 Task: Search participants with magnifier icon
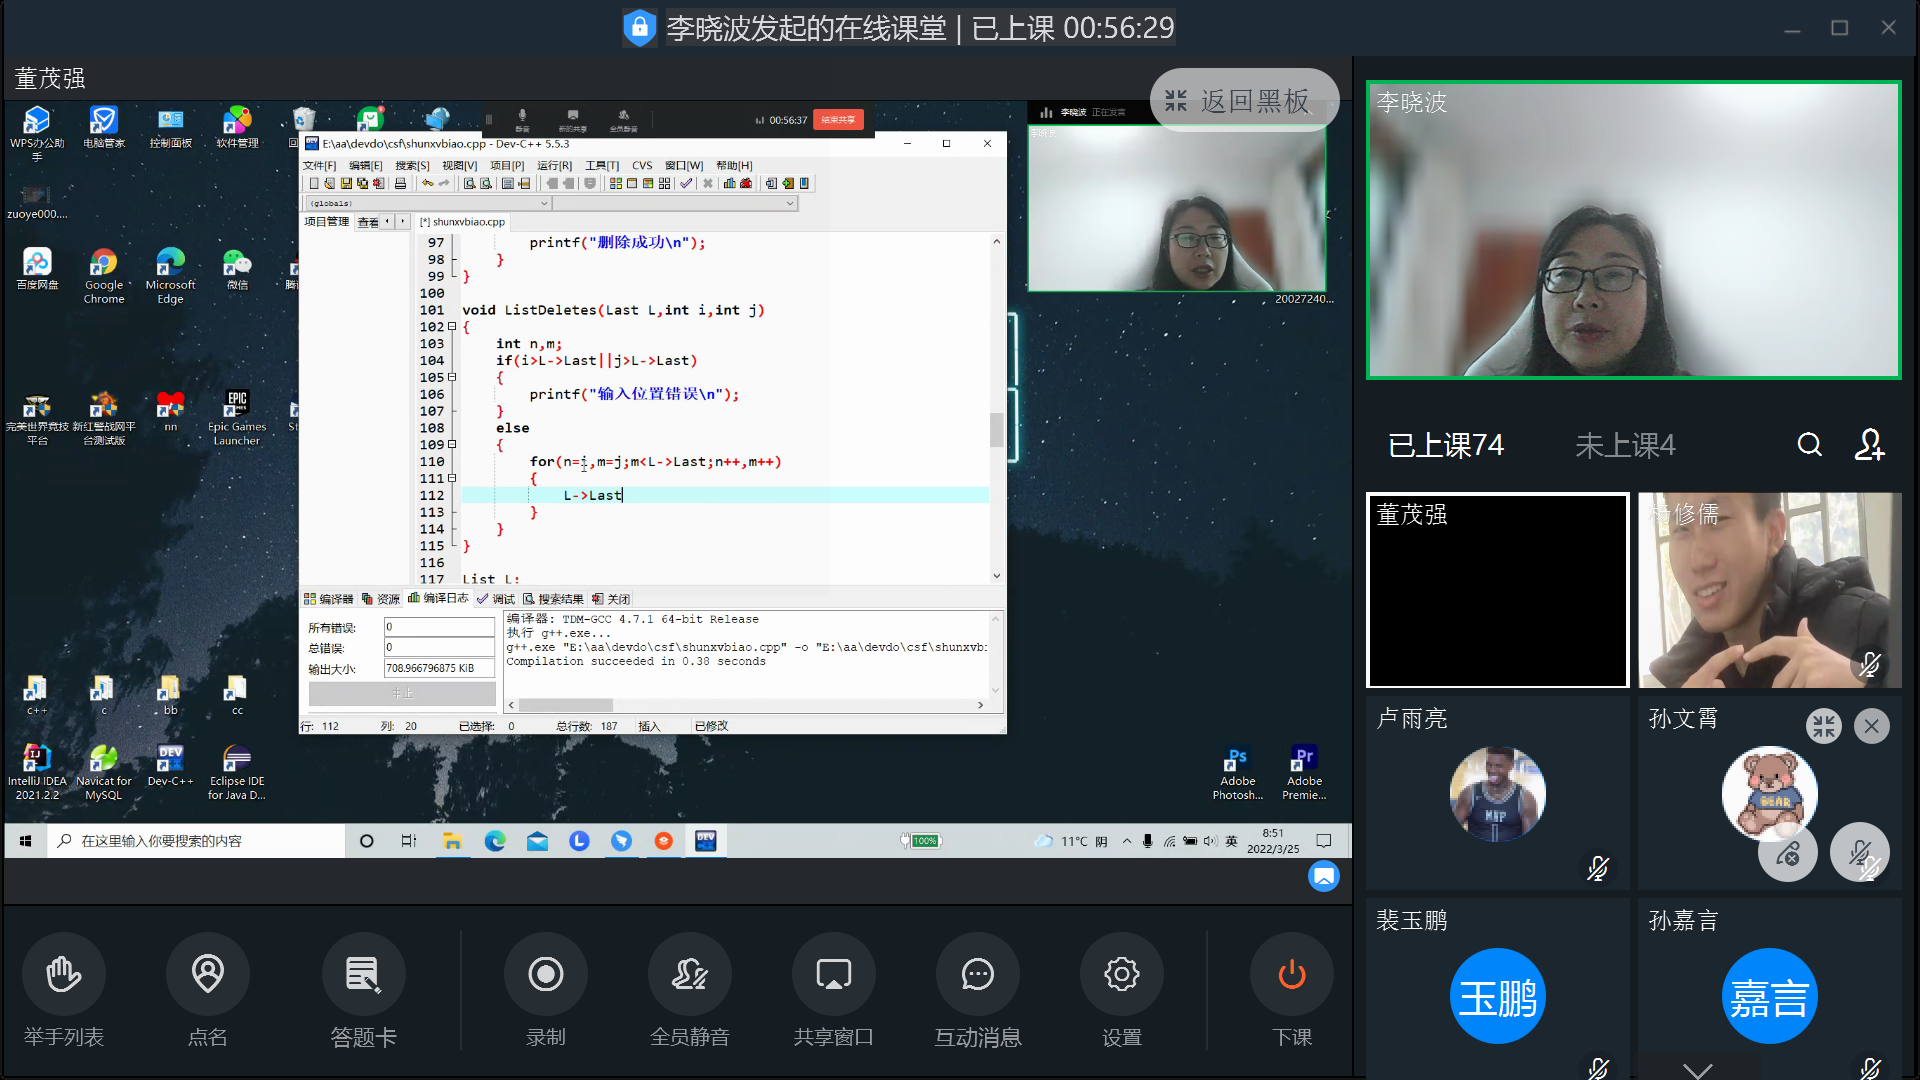click(x=1809, y=445)
